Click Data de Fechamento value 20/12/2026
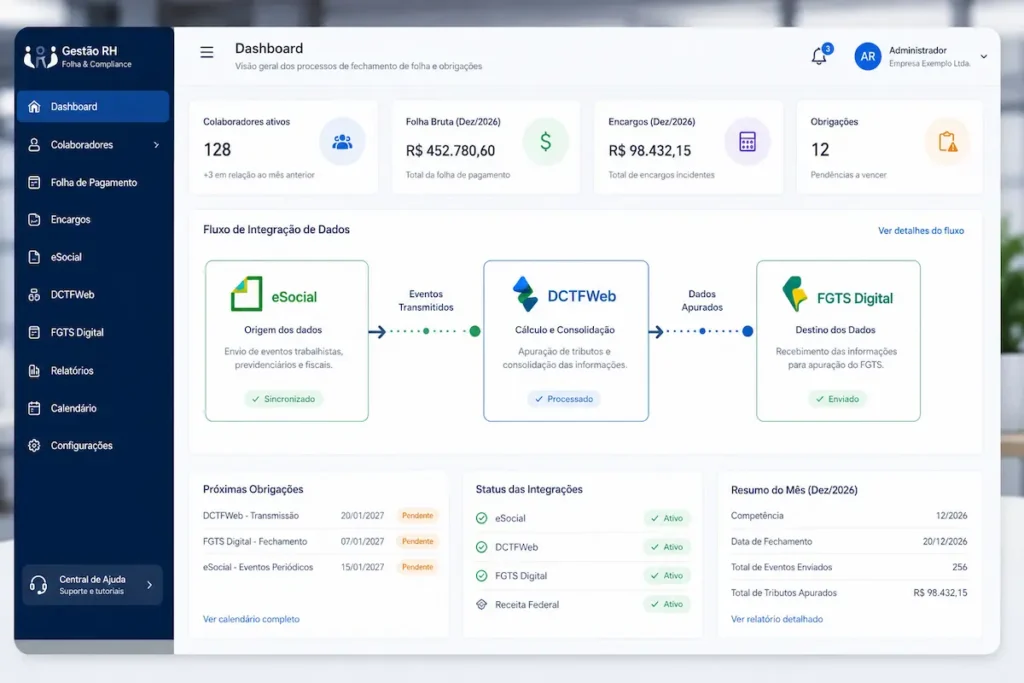This screenshot has width=1024, height=683. point(945,541)
